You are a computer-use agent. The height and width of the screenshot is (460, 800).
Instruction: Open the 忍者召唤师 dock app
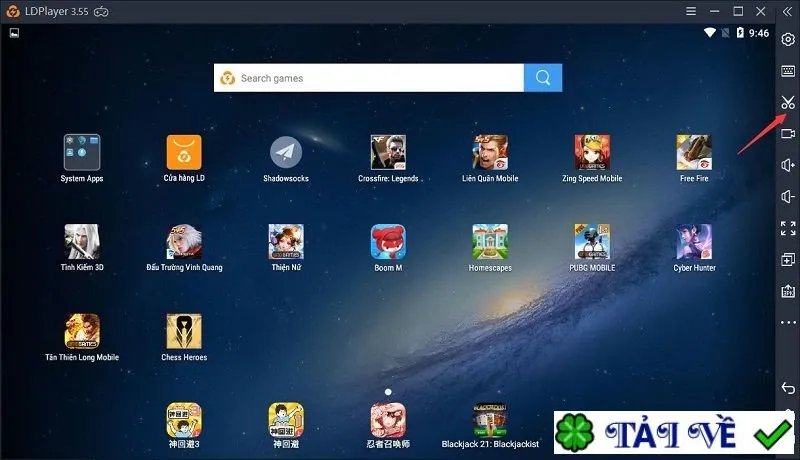pyautogui.click(x=388, y=420)
